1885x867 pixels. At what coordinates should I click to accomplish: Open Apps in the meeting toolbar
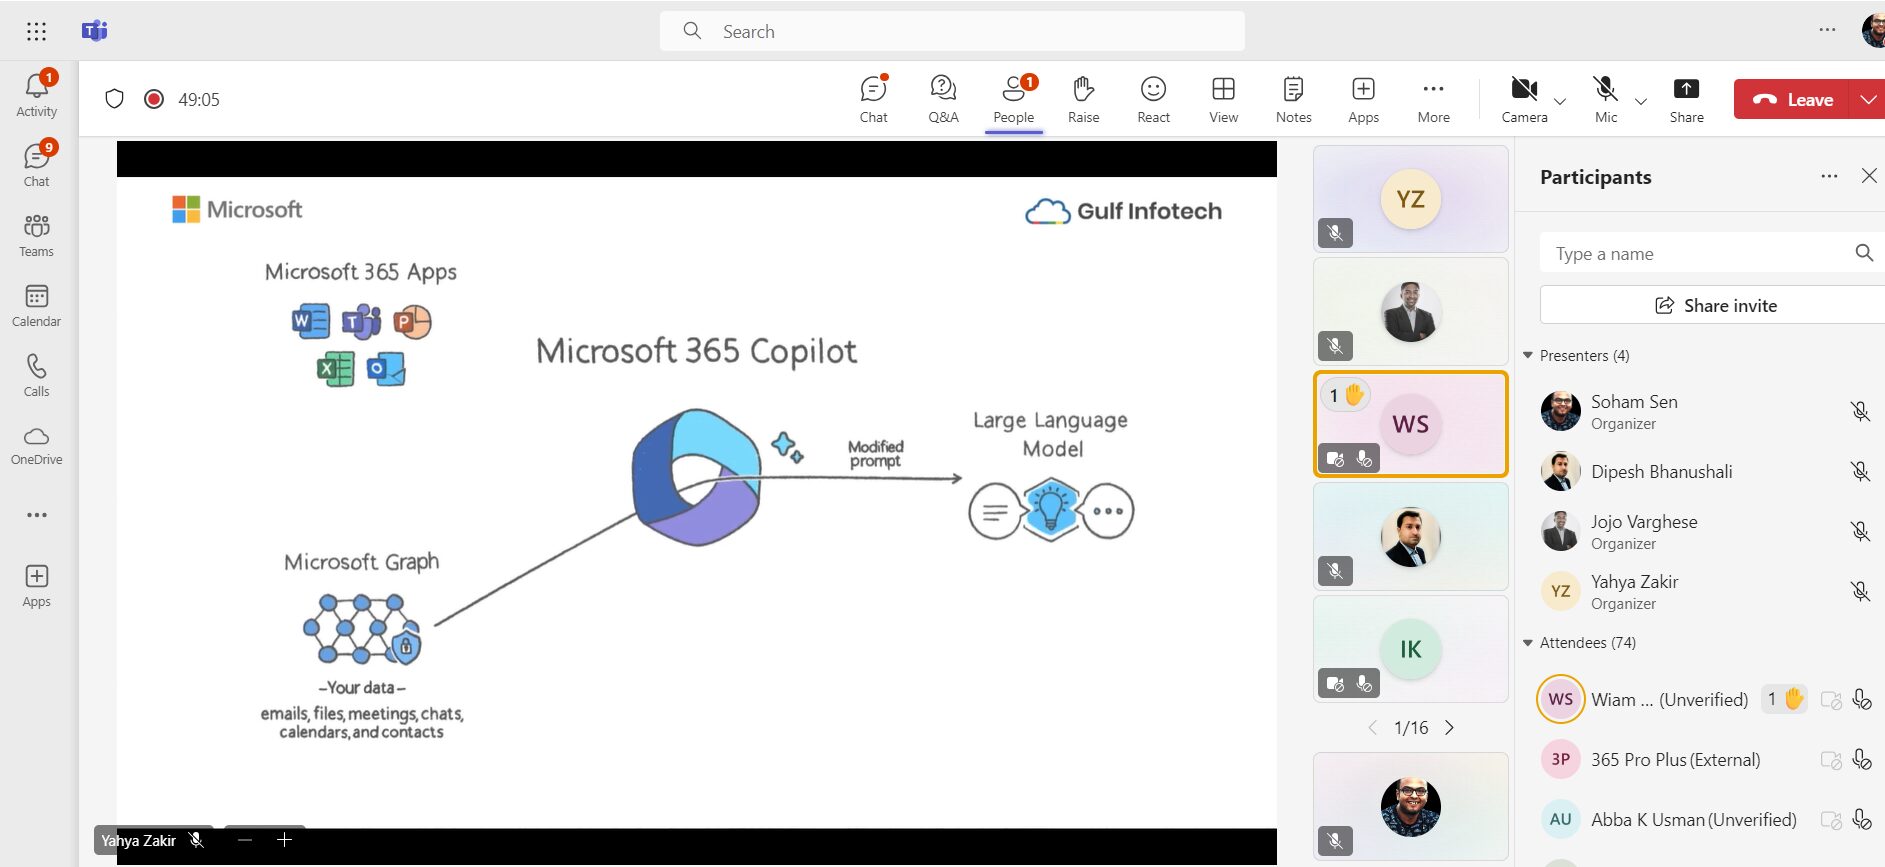[1363, 99]
